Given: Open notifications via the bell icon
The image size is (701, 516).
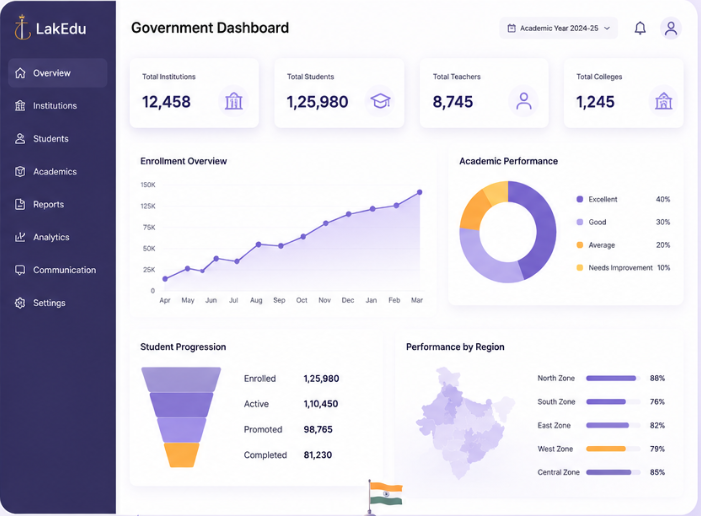Looking at the screenshot, I should 640,28.
